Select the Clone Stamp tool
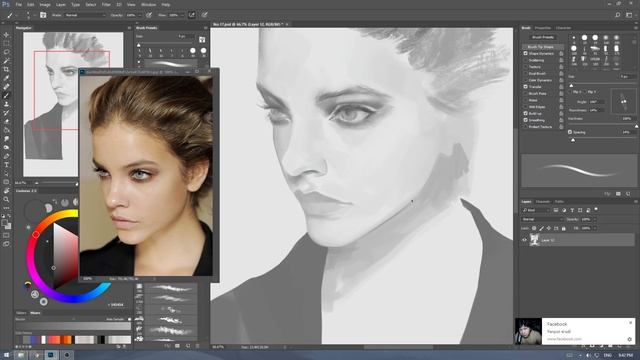This screenshot has height=360, width=640. coord(6,104)
